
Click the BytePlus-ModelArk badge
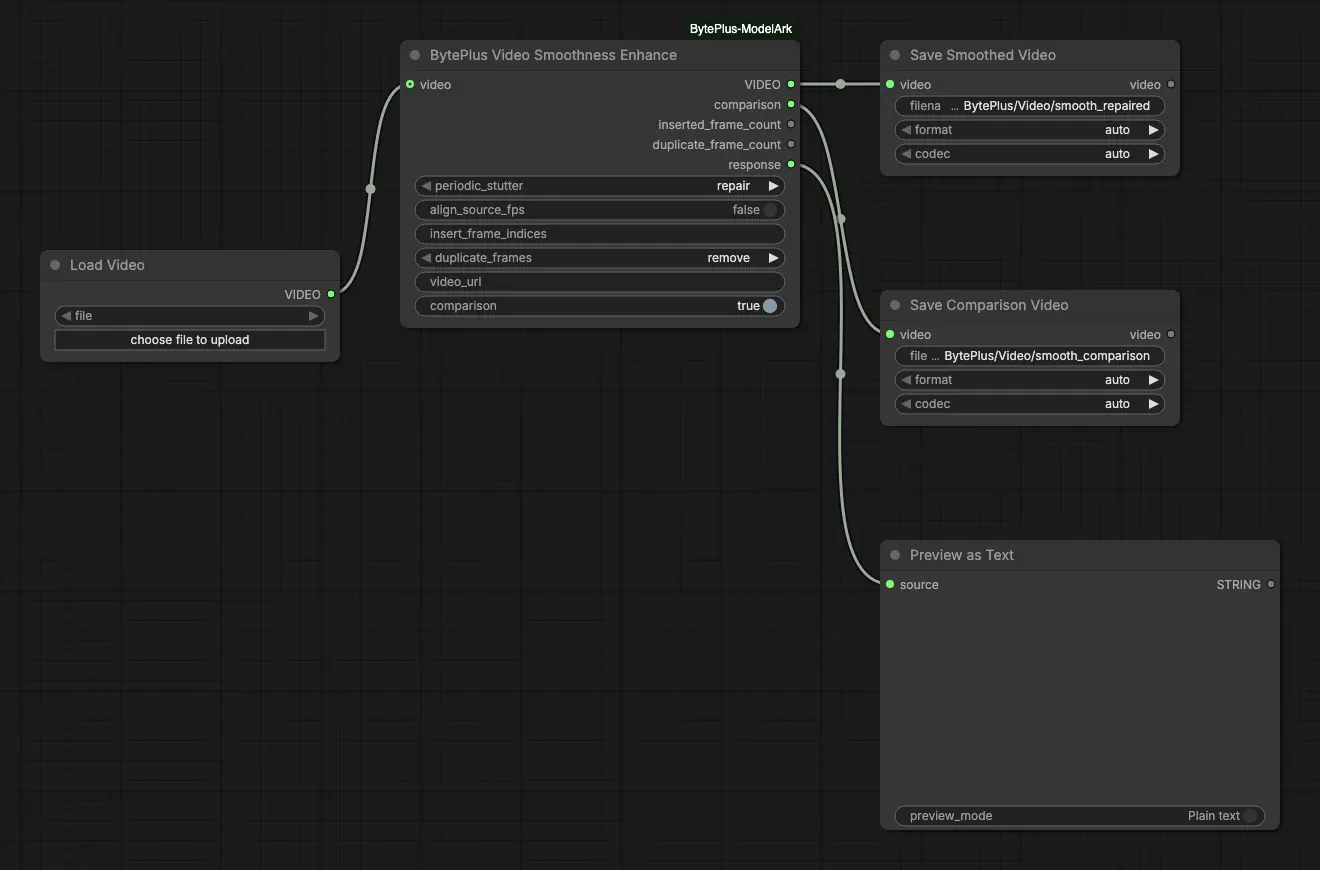[741, 29]
